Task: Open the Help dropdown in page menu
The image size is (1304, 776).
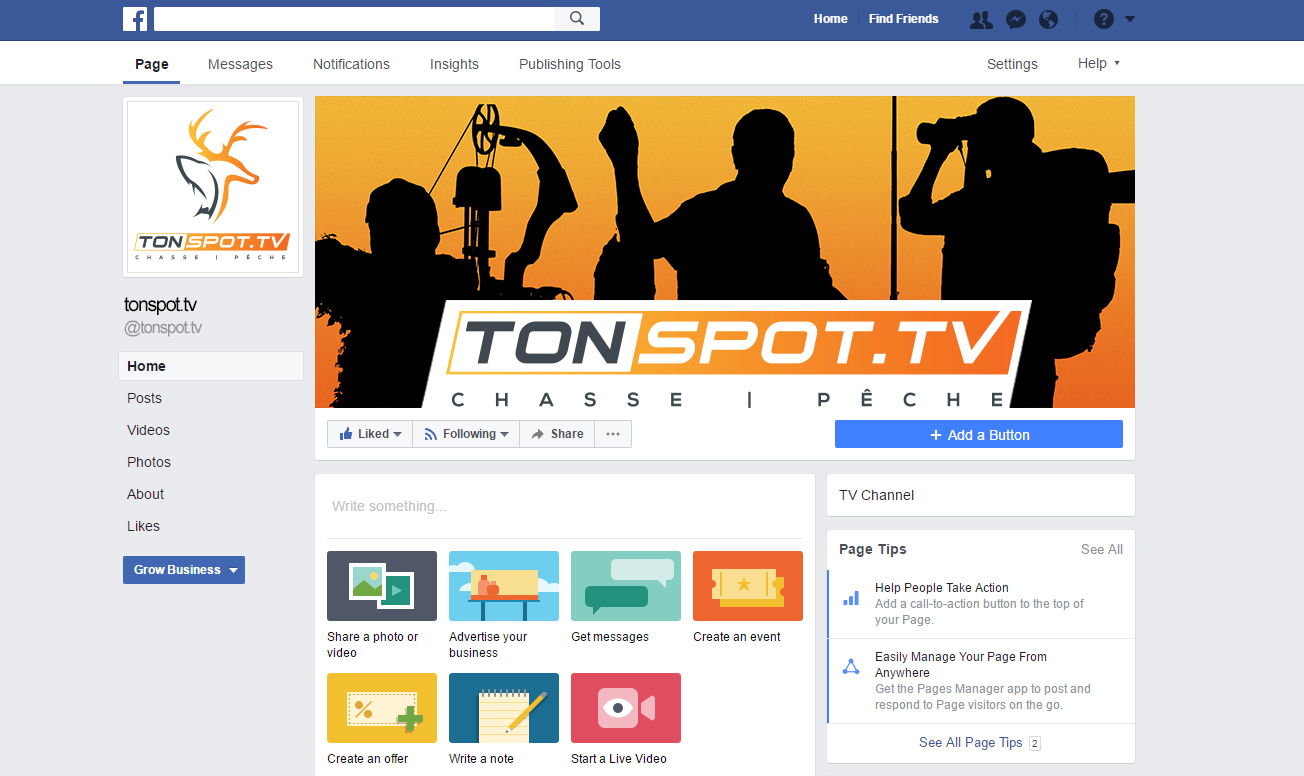Action: tap(1099, 63)
